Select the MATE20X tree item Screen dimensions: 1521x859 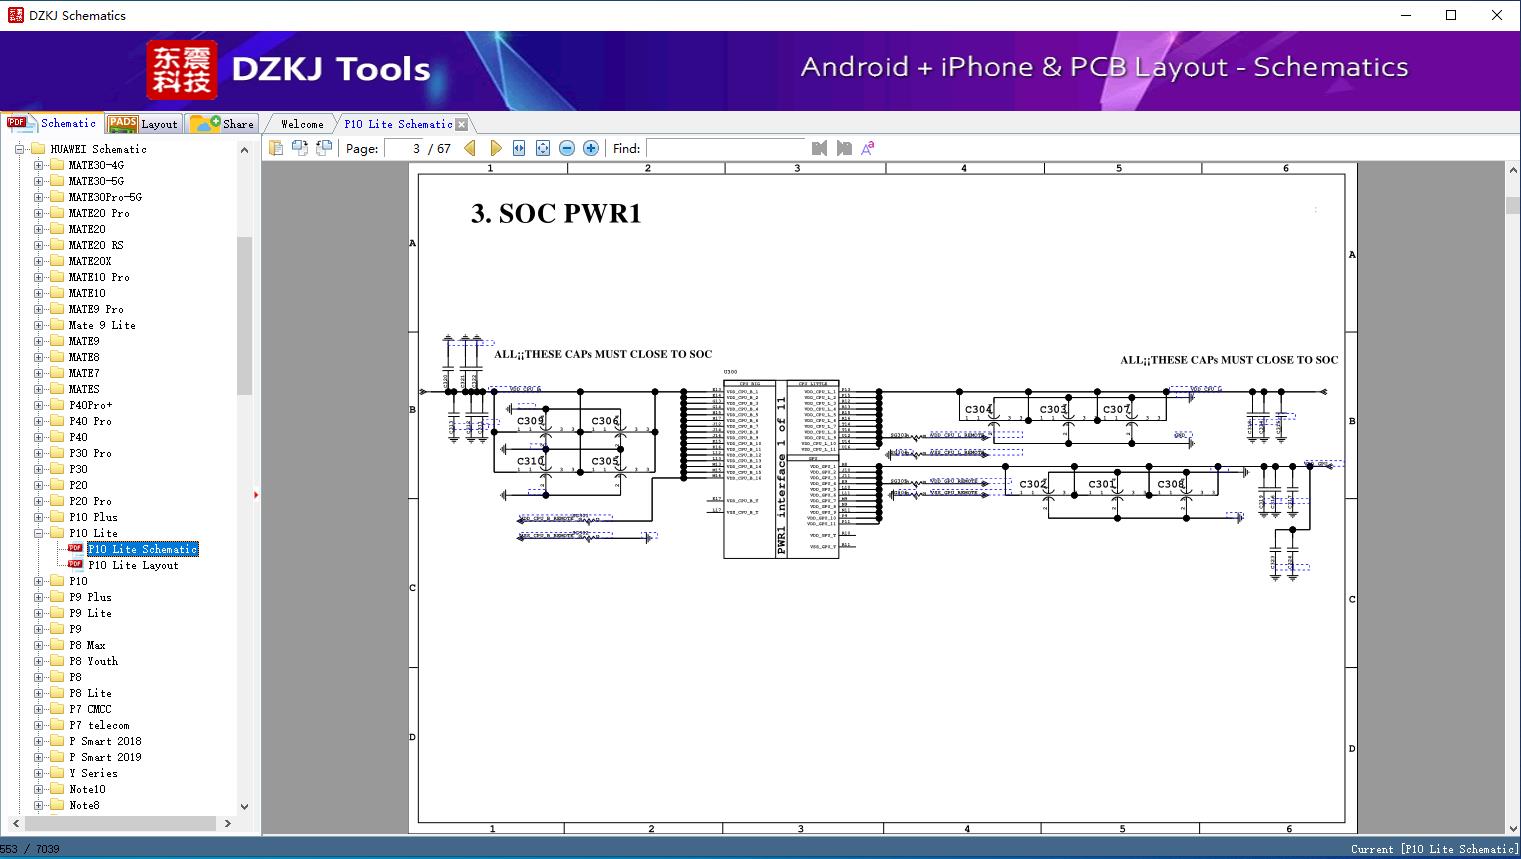pyautogui.click(x=90, y=261)
